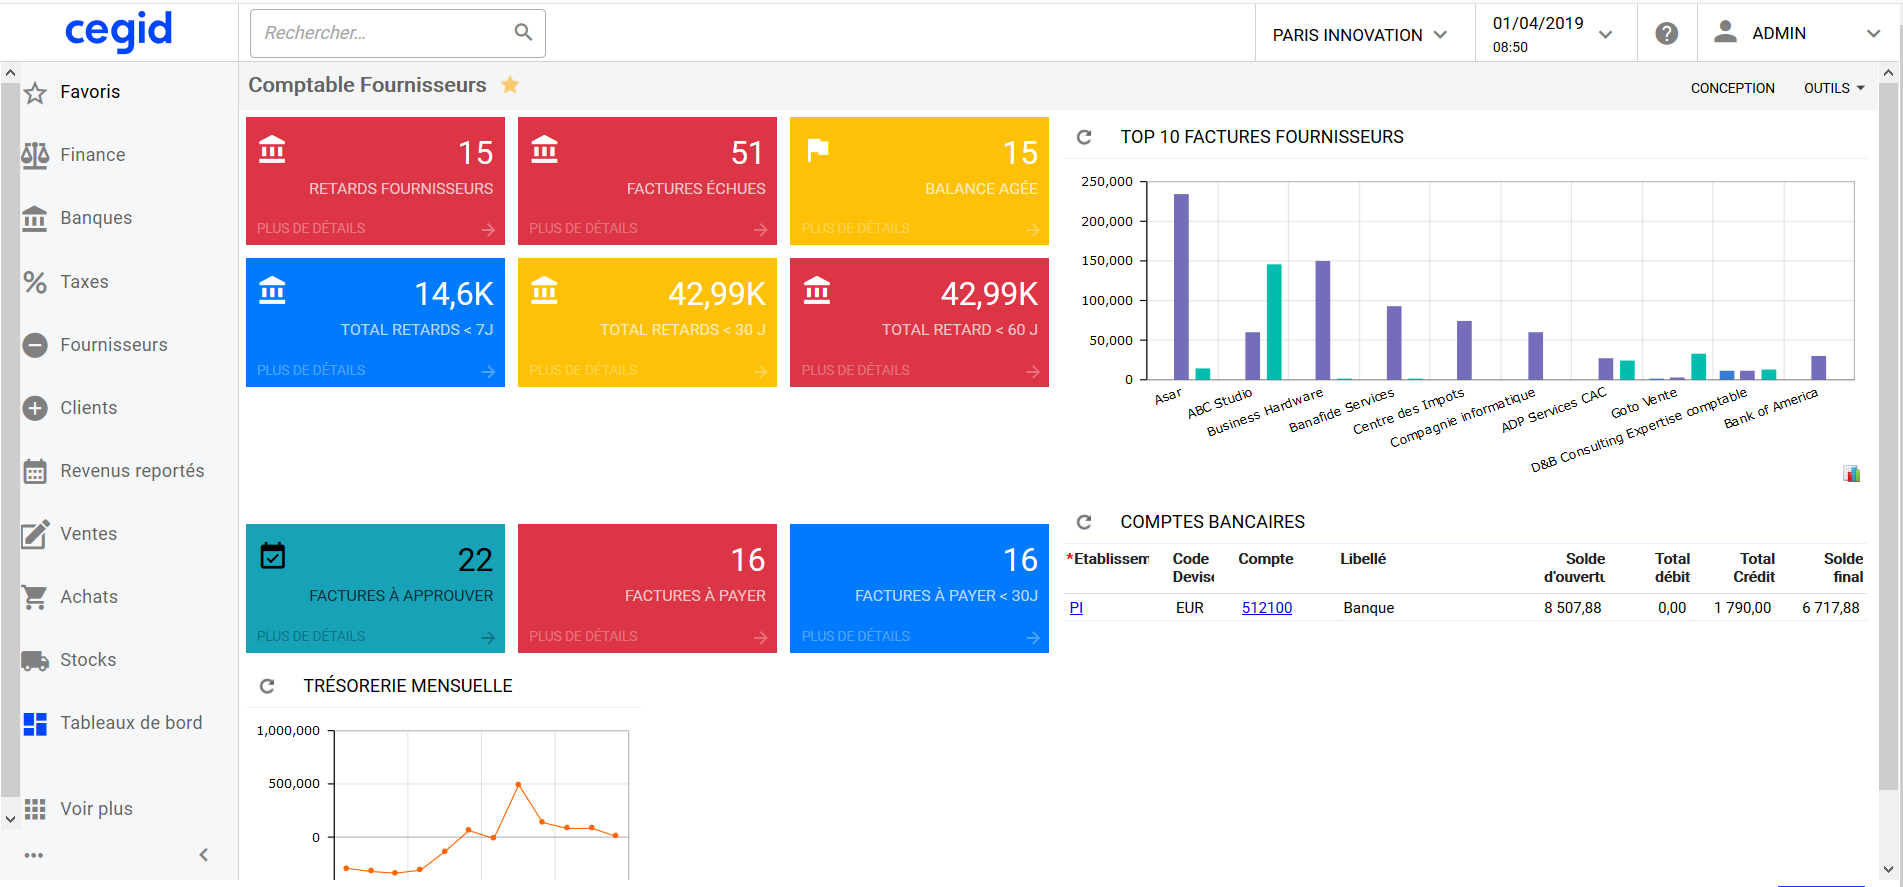
Task: Click the 15 Balance Agée tile
Action: point(919,181)
